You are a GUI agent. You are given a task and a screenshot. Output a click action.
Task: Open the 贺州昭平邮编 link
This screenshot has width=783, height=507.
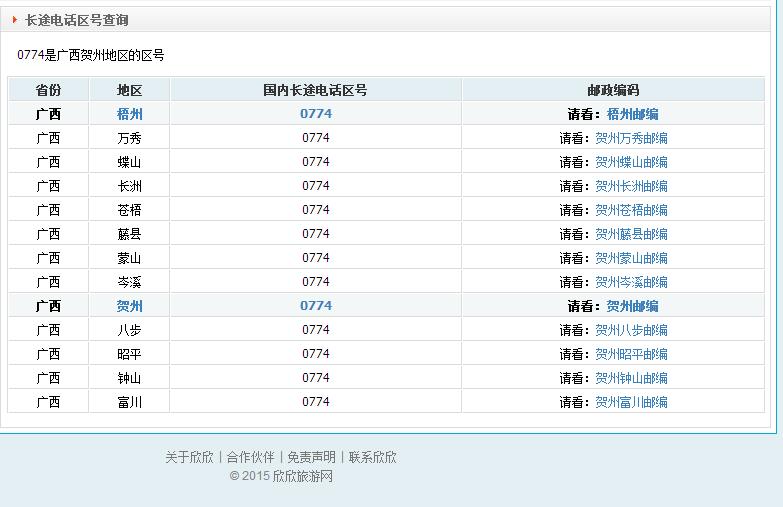click(x=631, y=354)
